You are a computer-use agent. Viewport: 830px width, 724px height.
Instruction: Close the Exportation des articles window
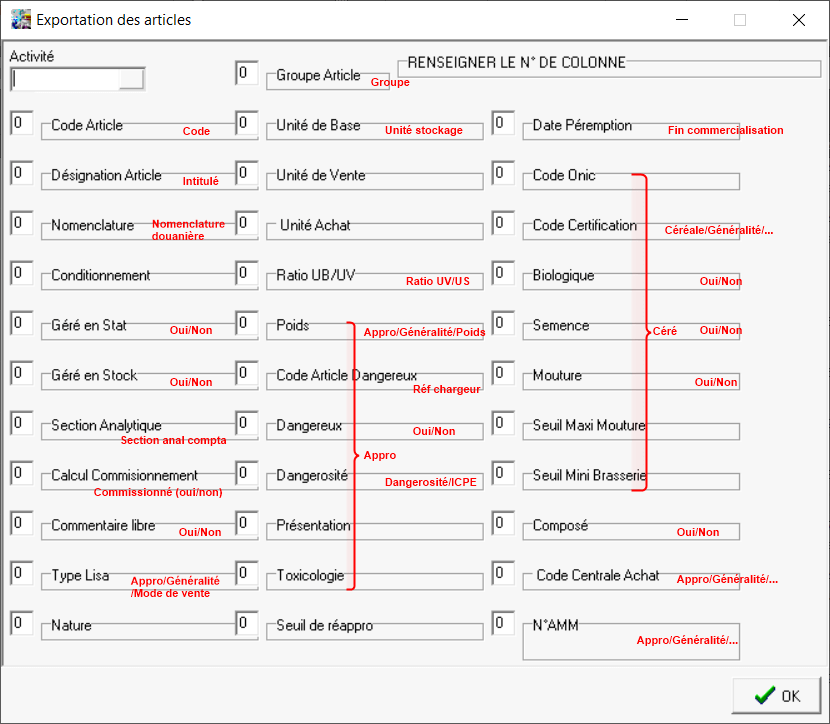pos(798,19)
